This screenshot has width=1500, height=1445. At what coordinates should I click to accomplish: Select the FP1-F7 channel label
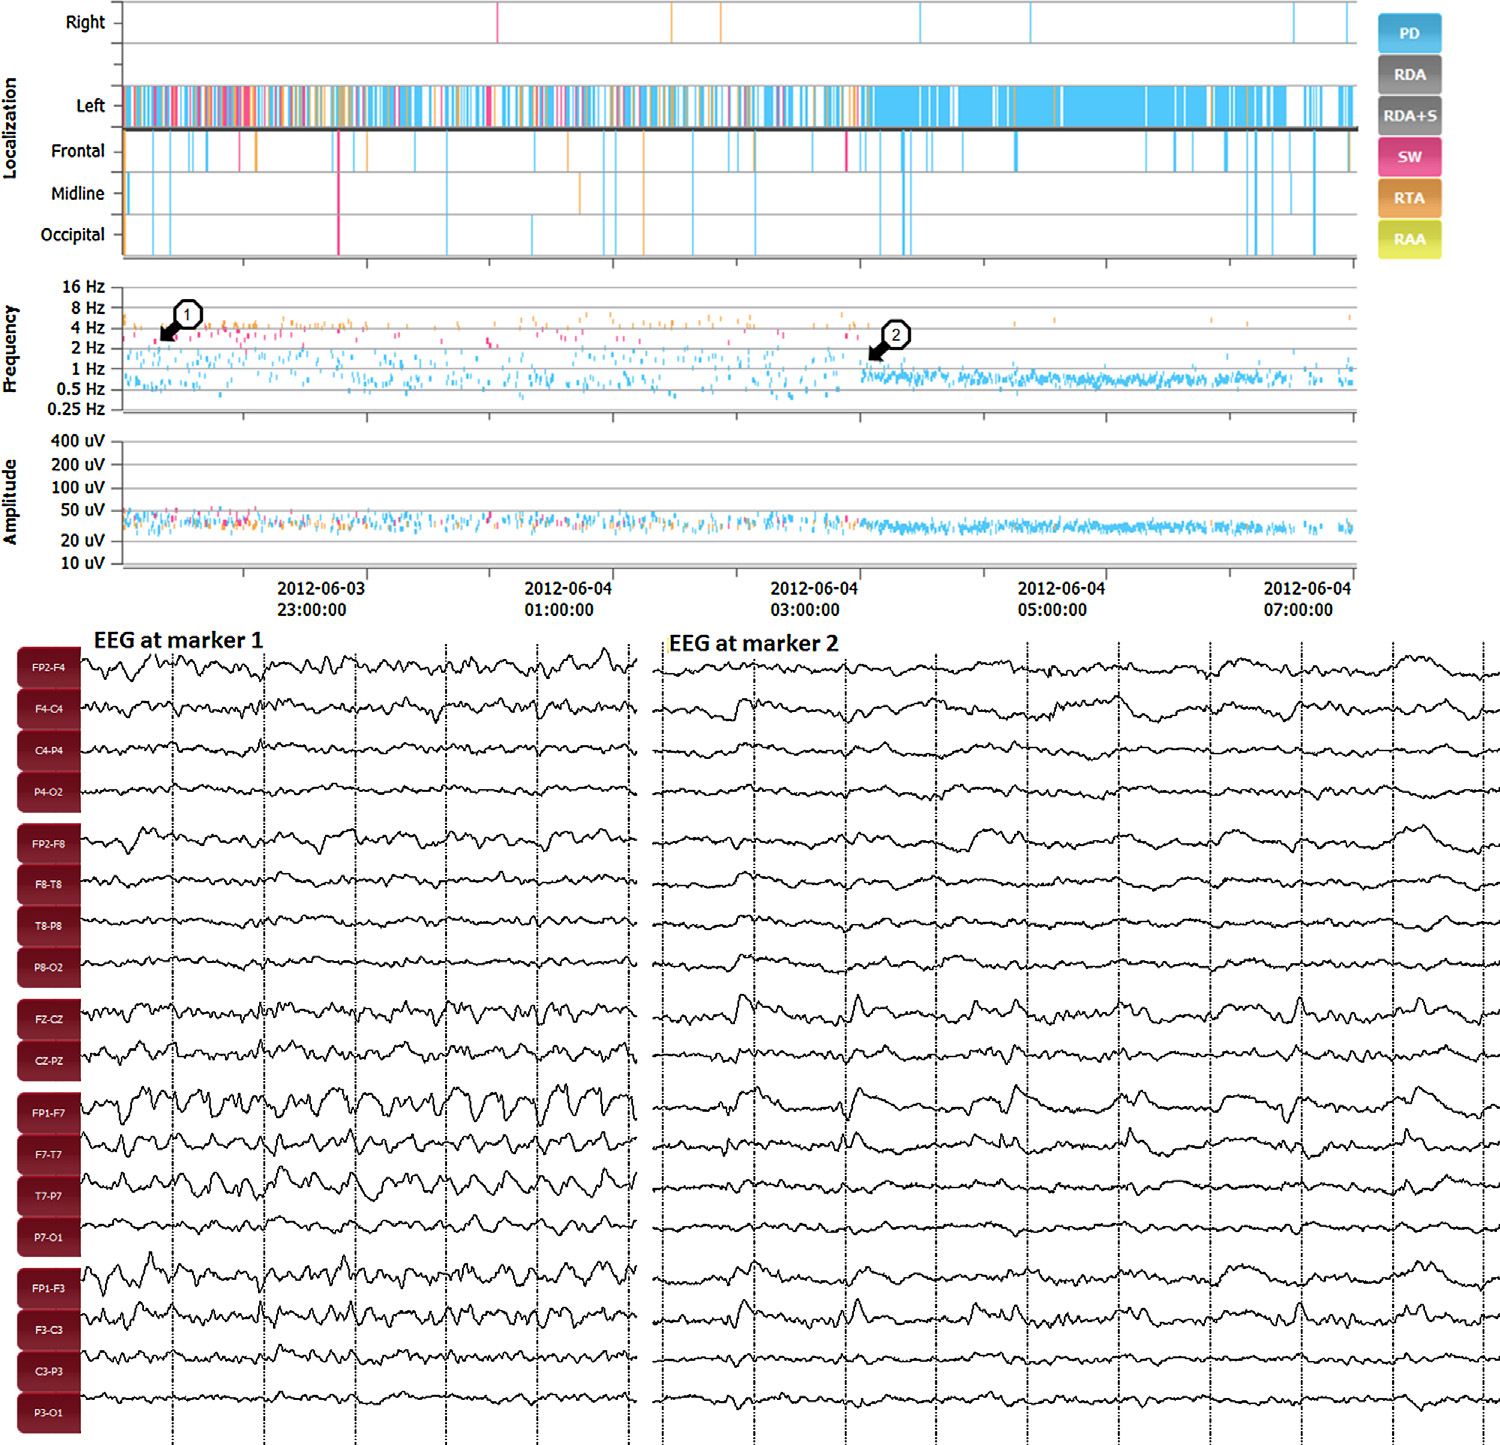pos(49,1113)
